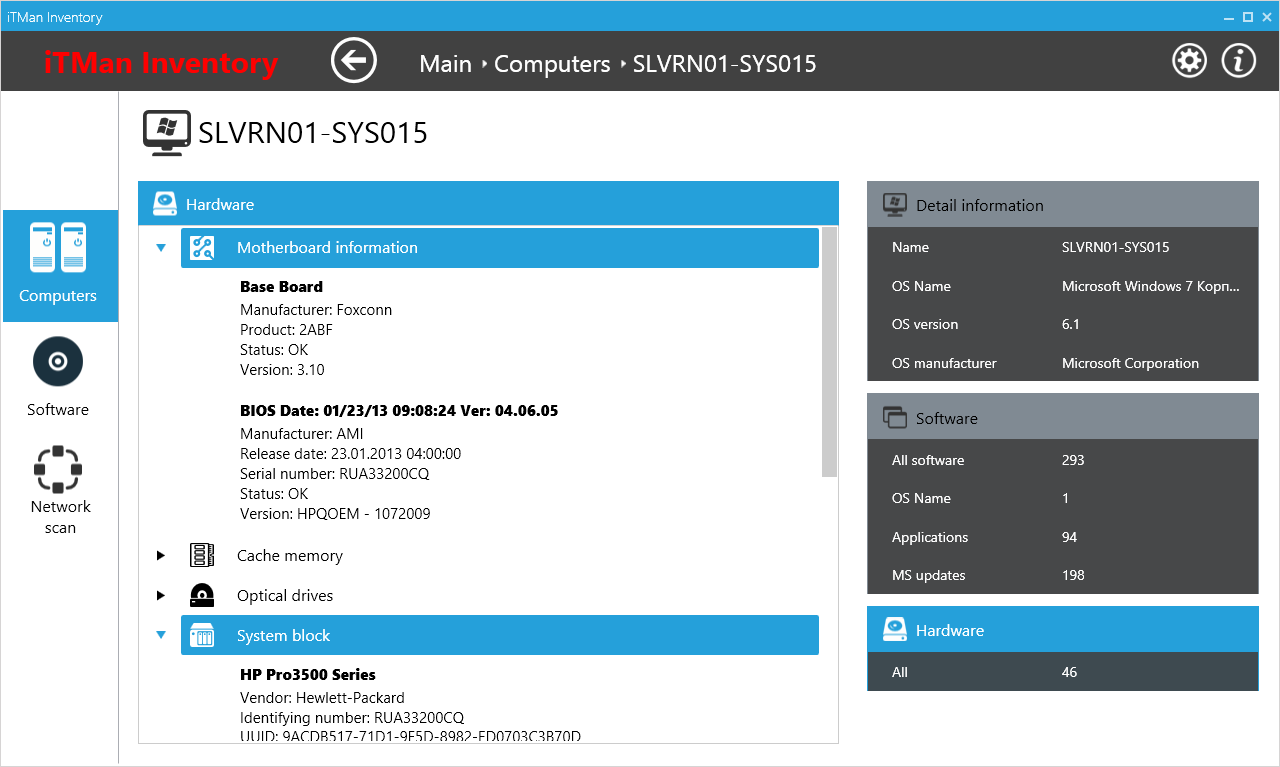
Task: Select the Optical drives row label
Action: pos(285,596)
